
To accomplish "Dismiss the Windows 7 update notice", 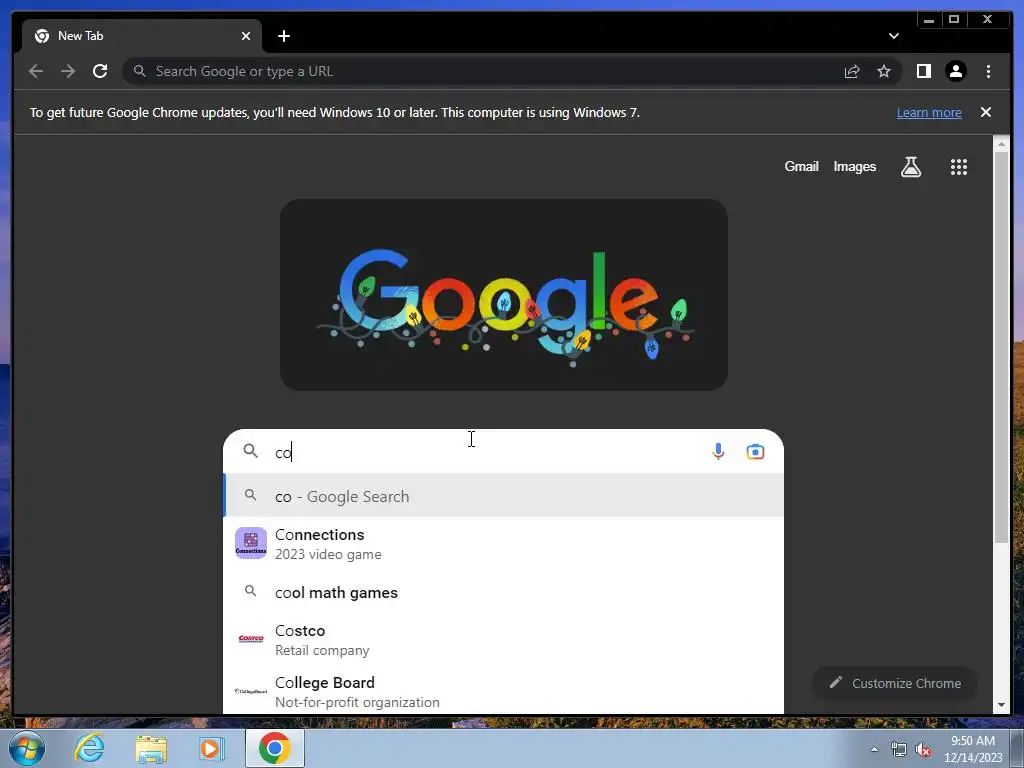I will [x=986, y=112].
